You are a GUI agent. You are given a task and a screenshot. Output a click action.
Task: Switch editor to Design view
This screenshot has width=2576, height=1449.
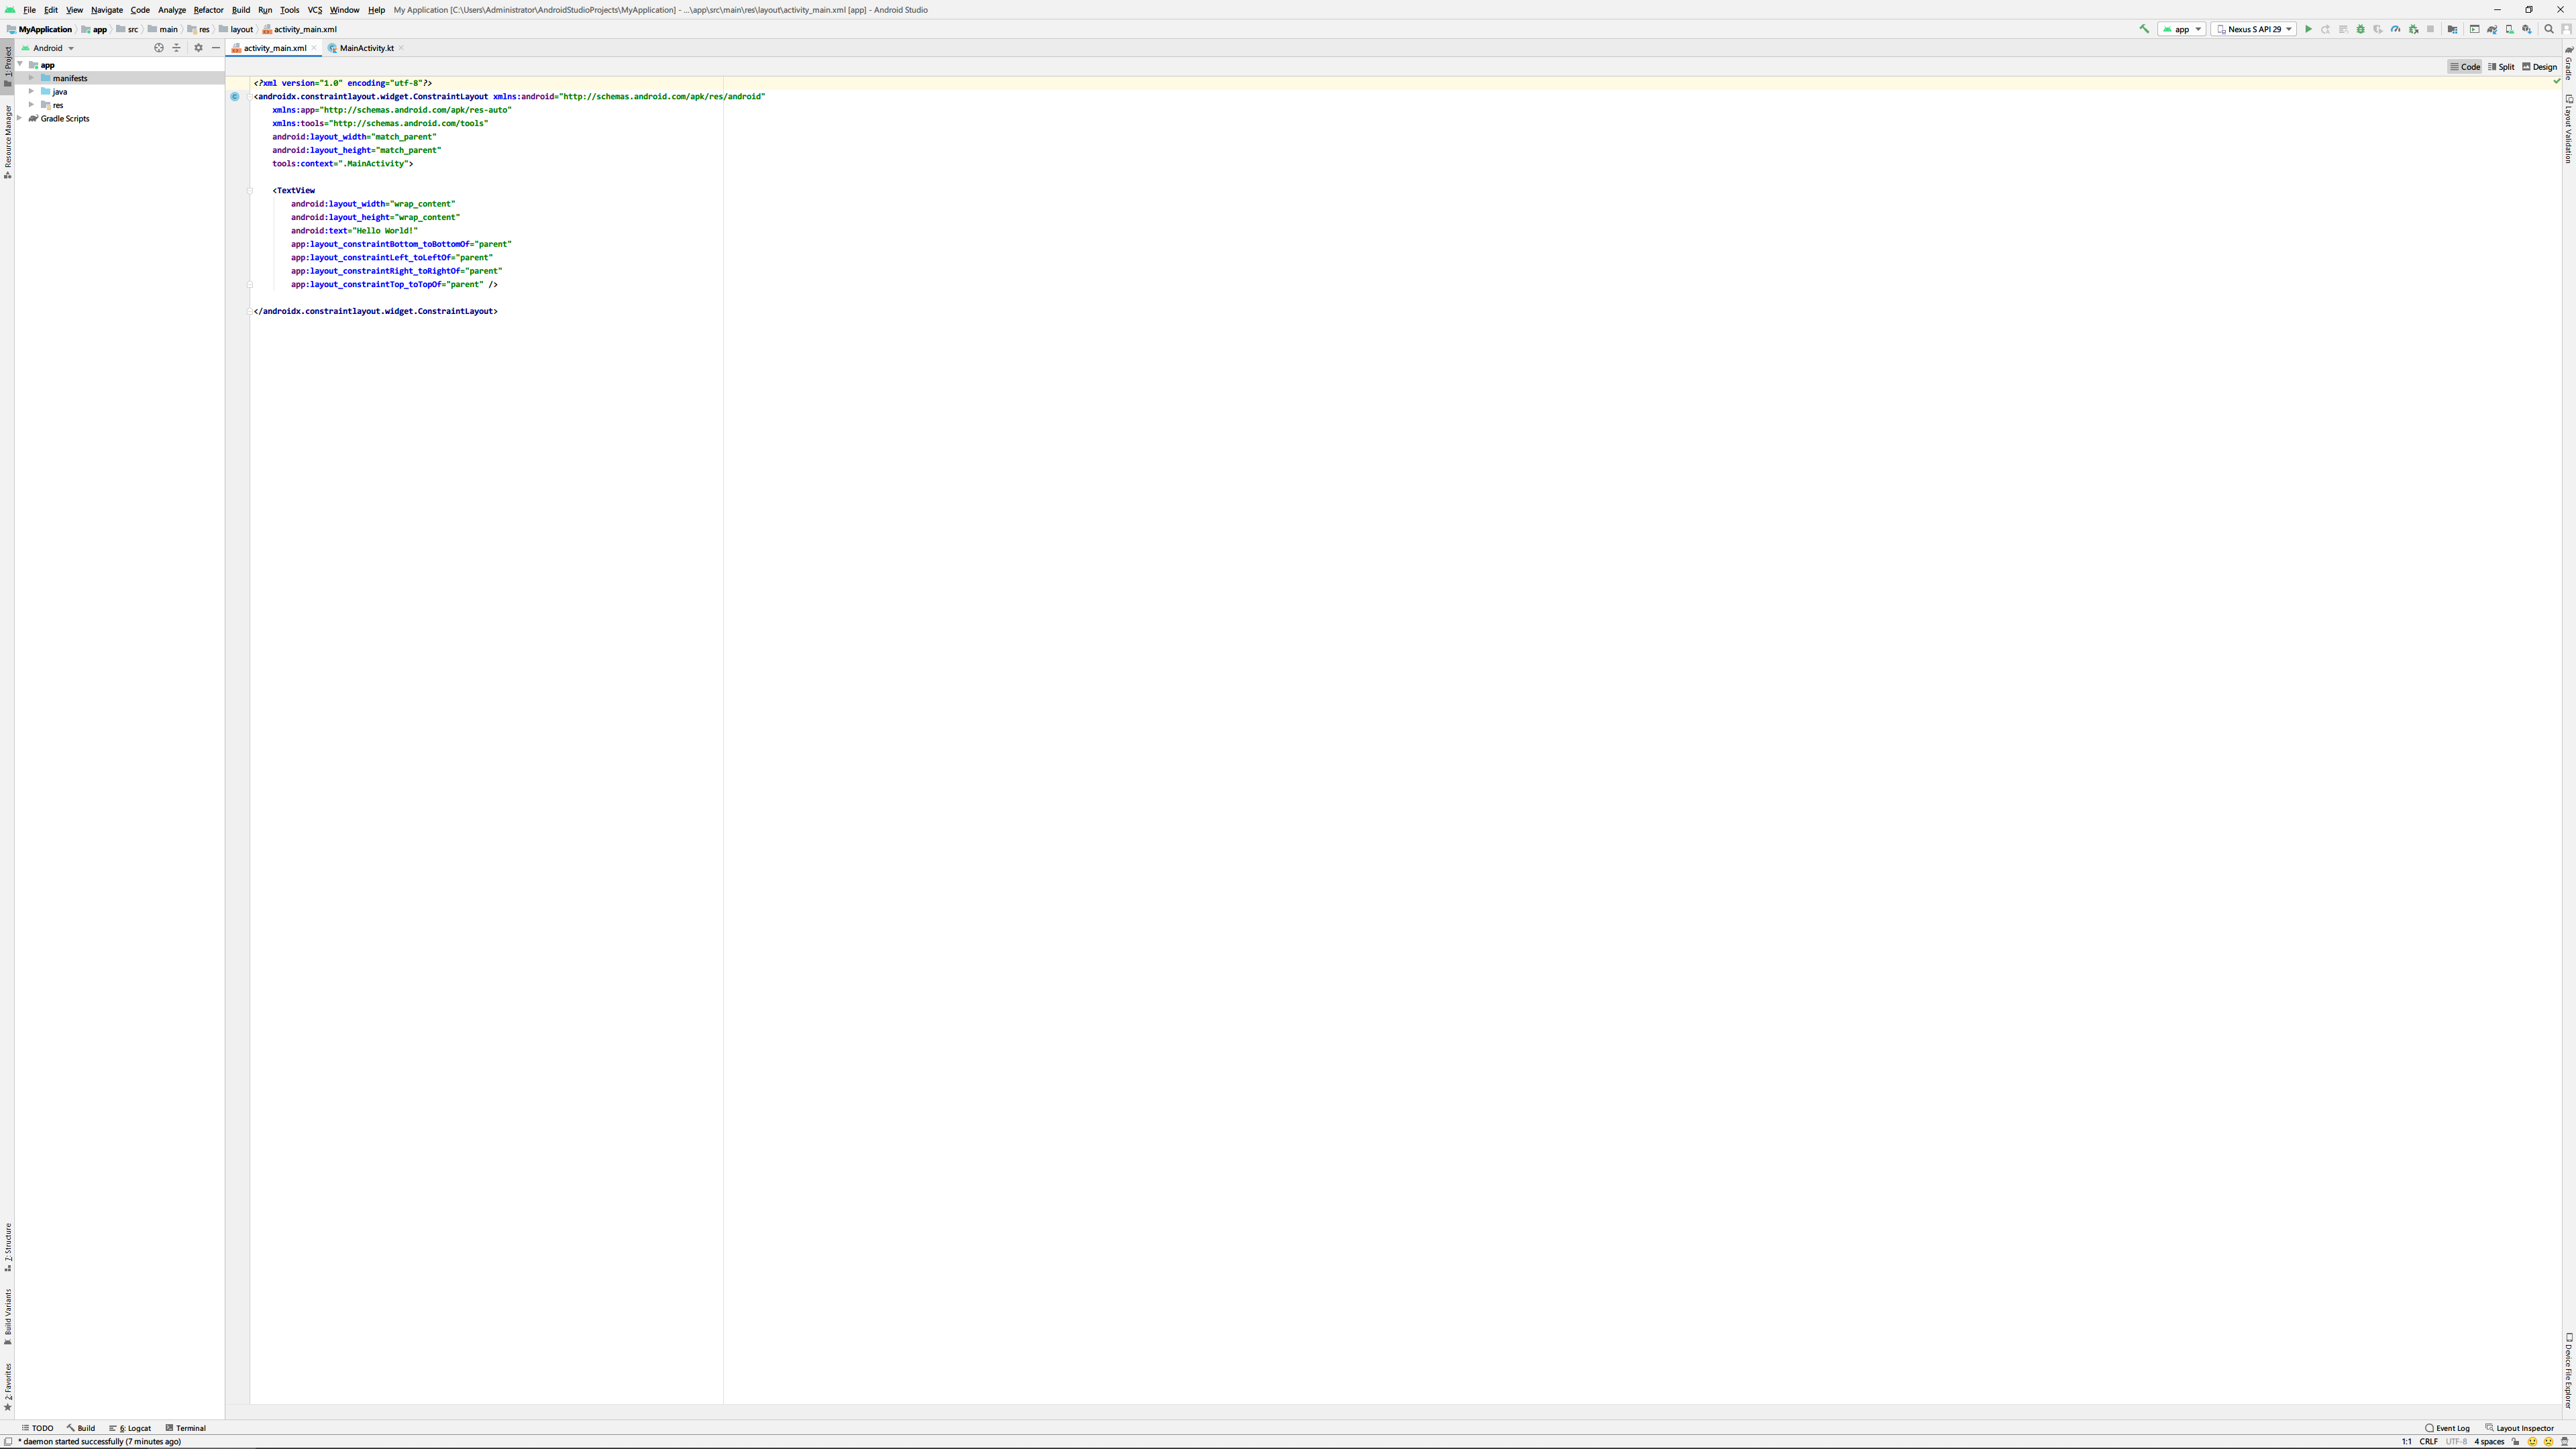click(x=2539, y=67)
